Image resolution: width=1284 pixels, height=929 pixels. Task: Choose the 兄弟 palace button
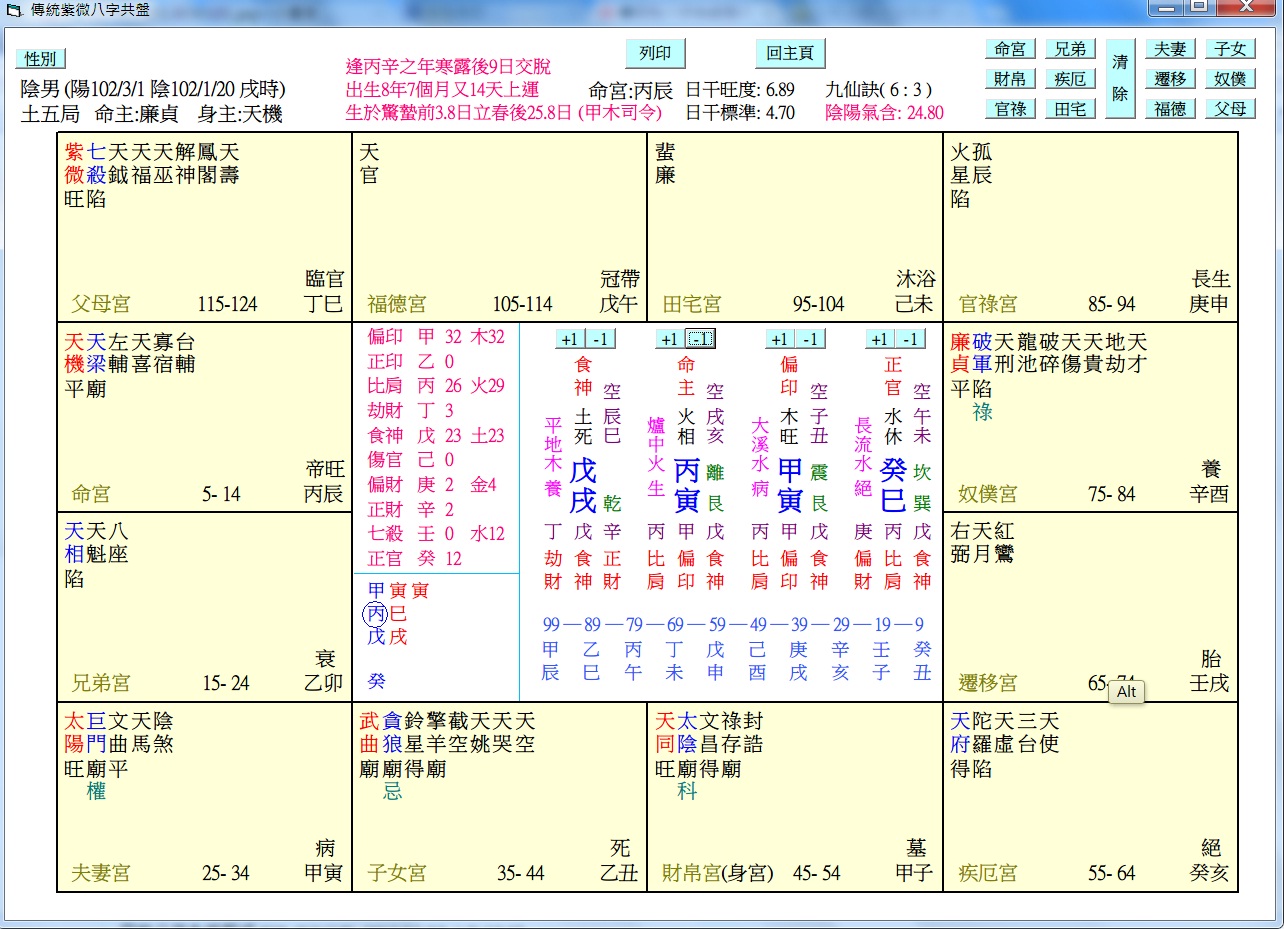pyautogui.click(x=1071, y=49)
